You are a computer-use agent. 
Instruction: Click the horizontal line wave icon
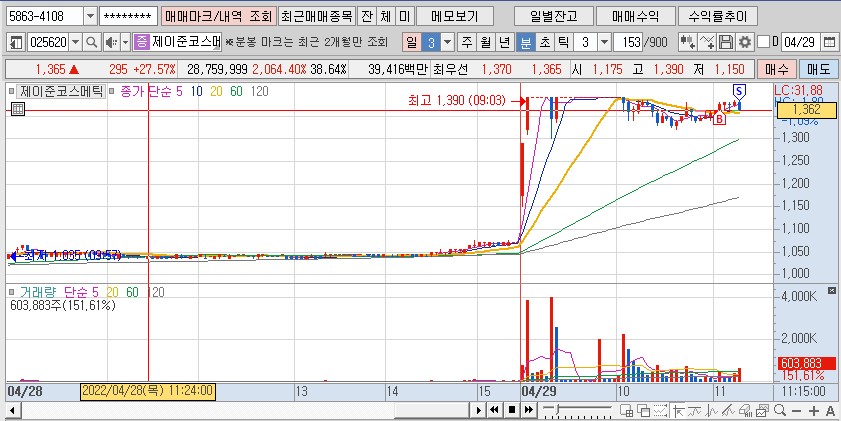pos(695,411)
